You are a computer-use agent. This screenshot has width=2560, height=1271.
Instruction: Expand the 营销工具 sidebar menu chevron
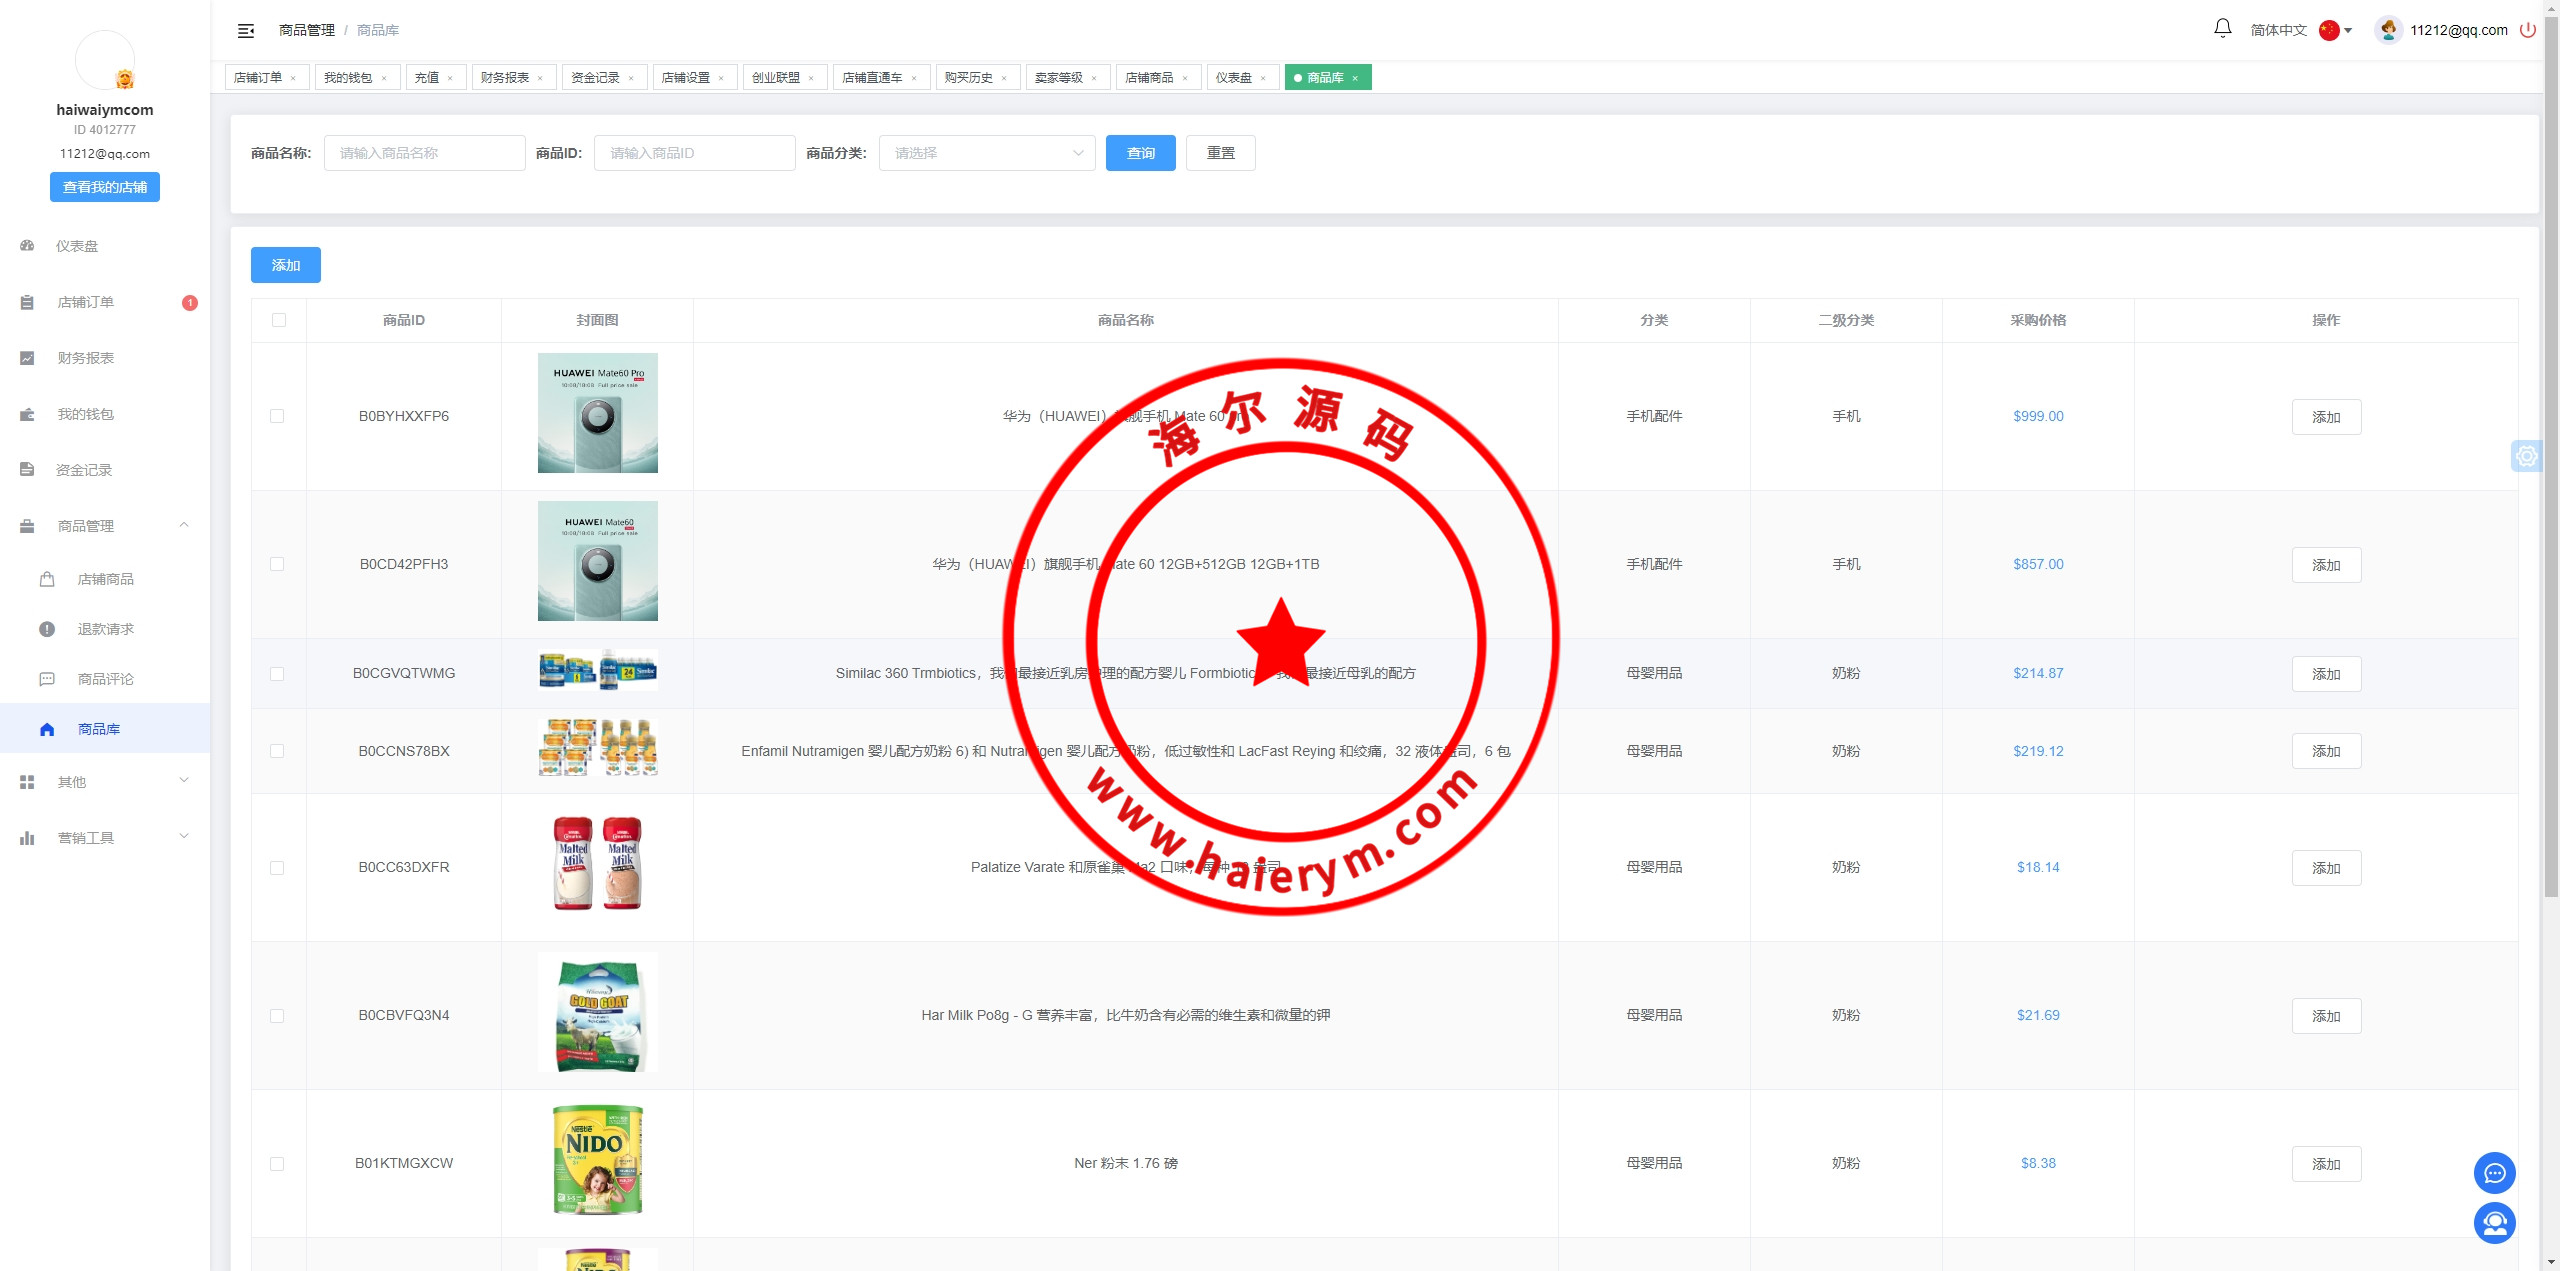coord(184,837)
